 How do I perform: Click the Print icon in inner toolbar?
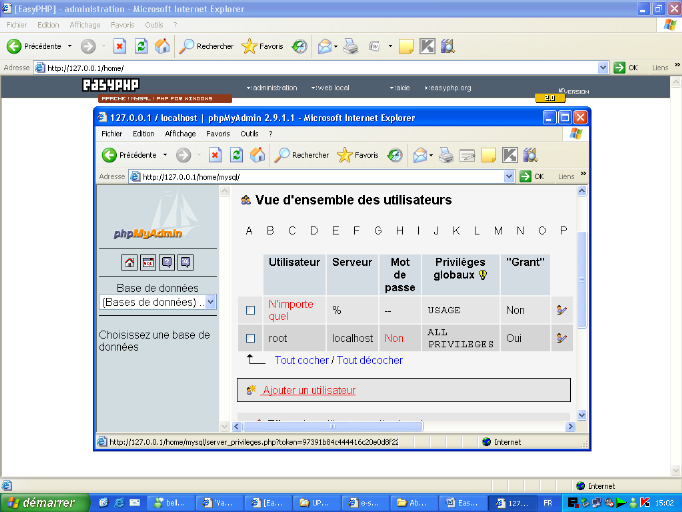pos(445,155)
